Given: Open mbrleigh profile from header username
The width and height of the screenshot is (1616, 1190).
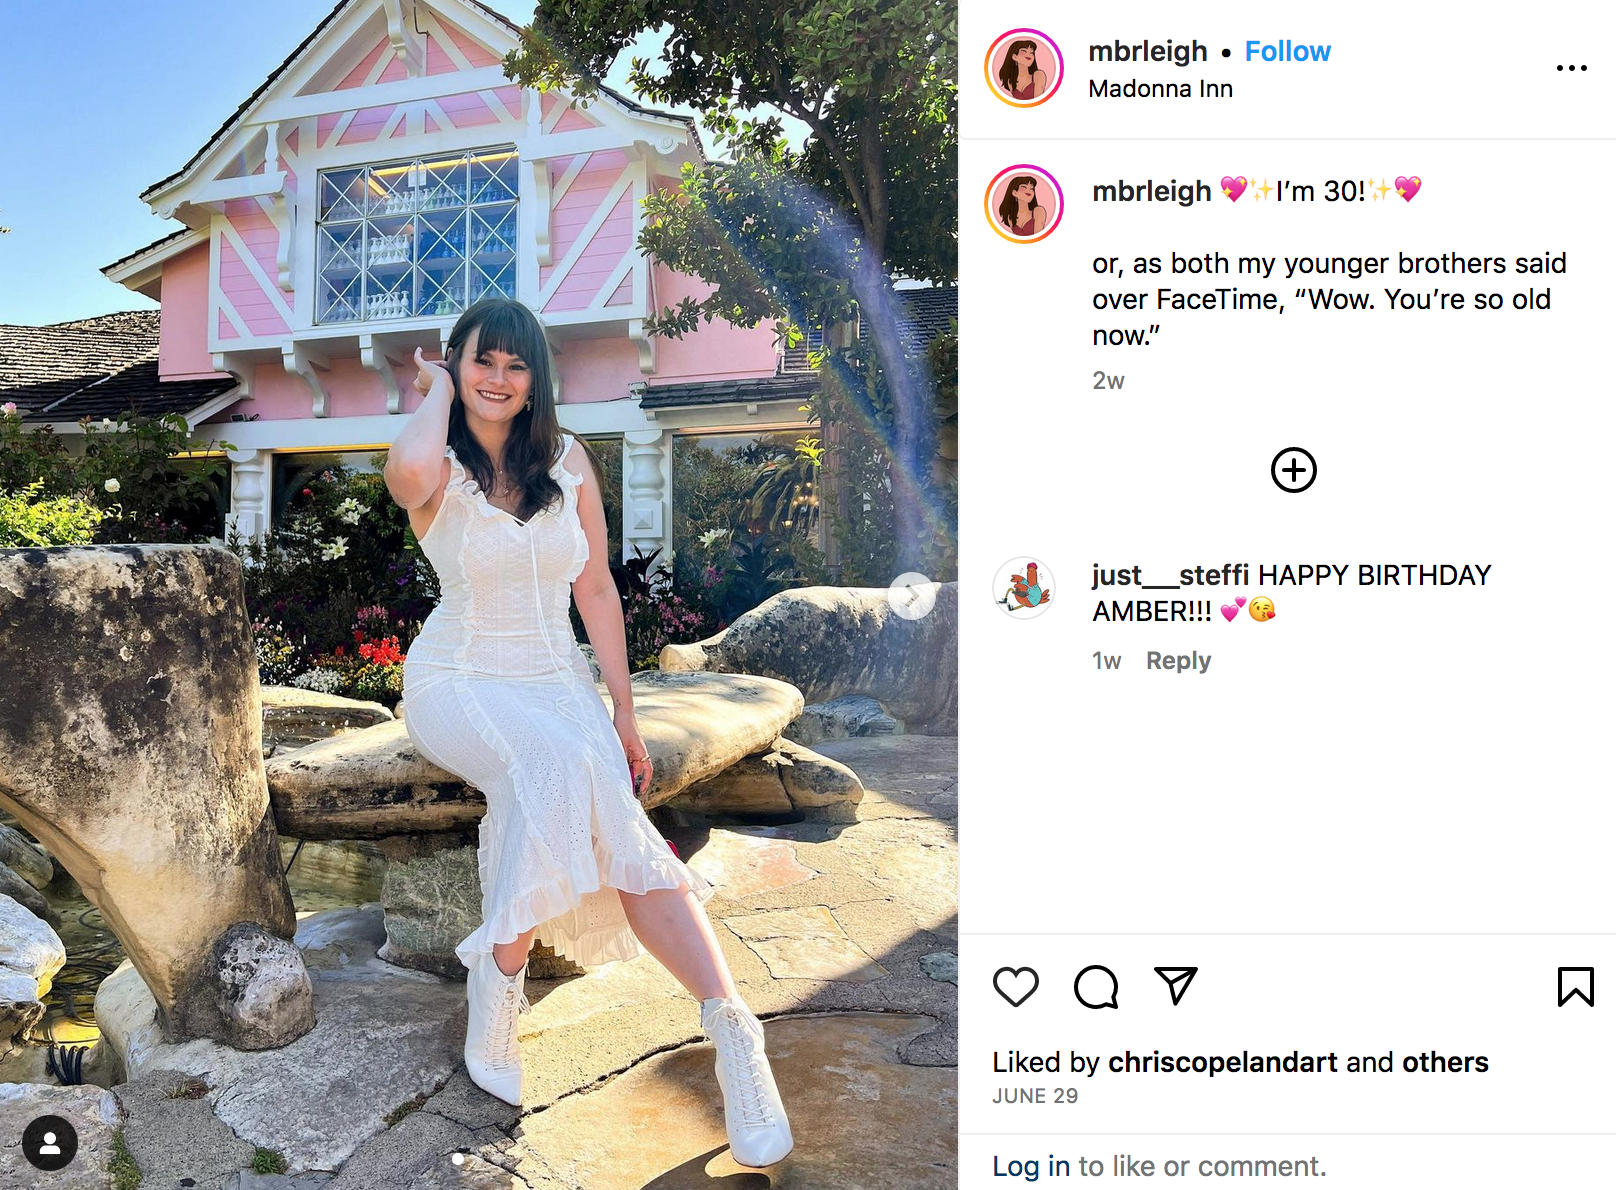Looking at the screenshot, I should (x=1147, y=51).
